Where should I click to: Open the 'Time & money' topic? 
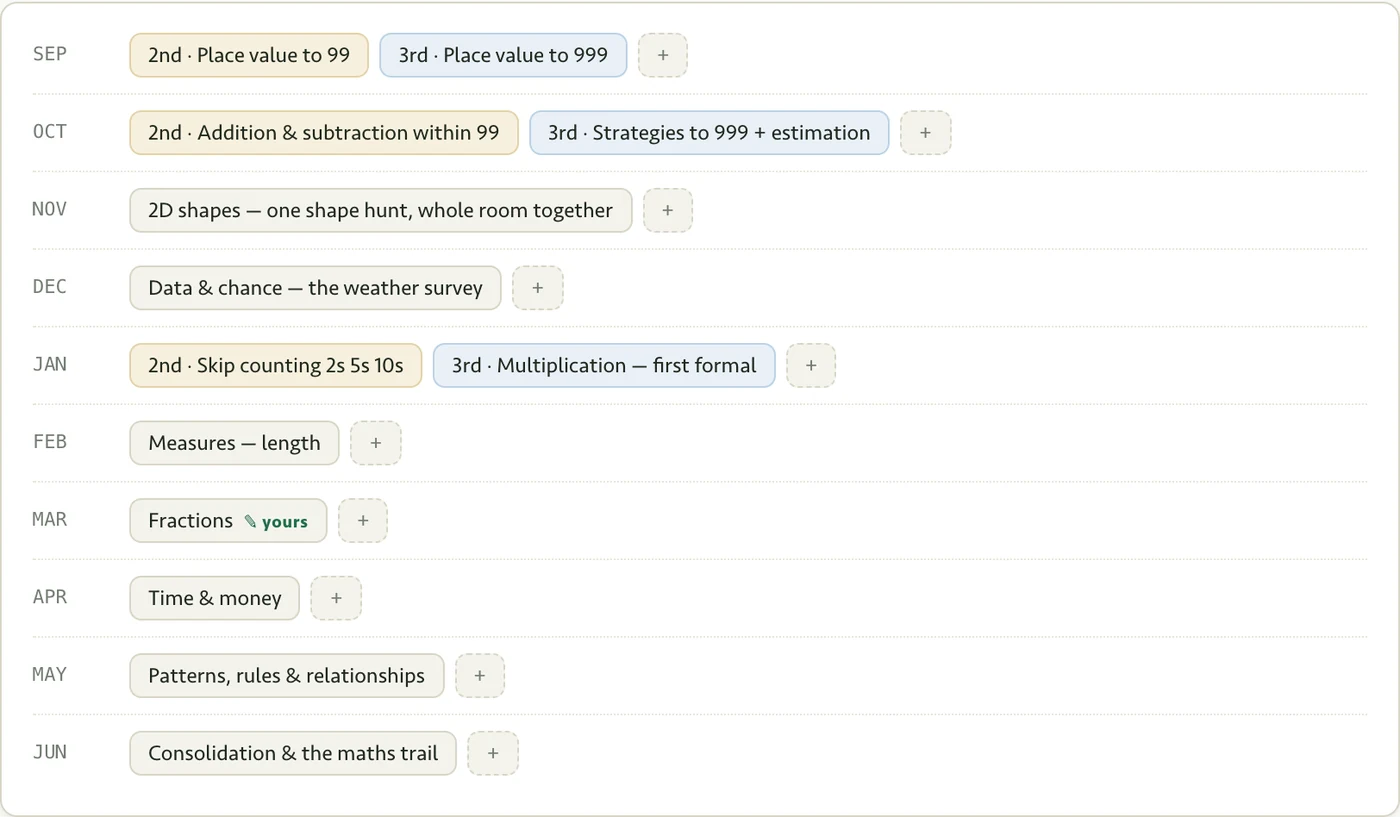coord(214,598)
